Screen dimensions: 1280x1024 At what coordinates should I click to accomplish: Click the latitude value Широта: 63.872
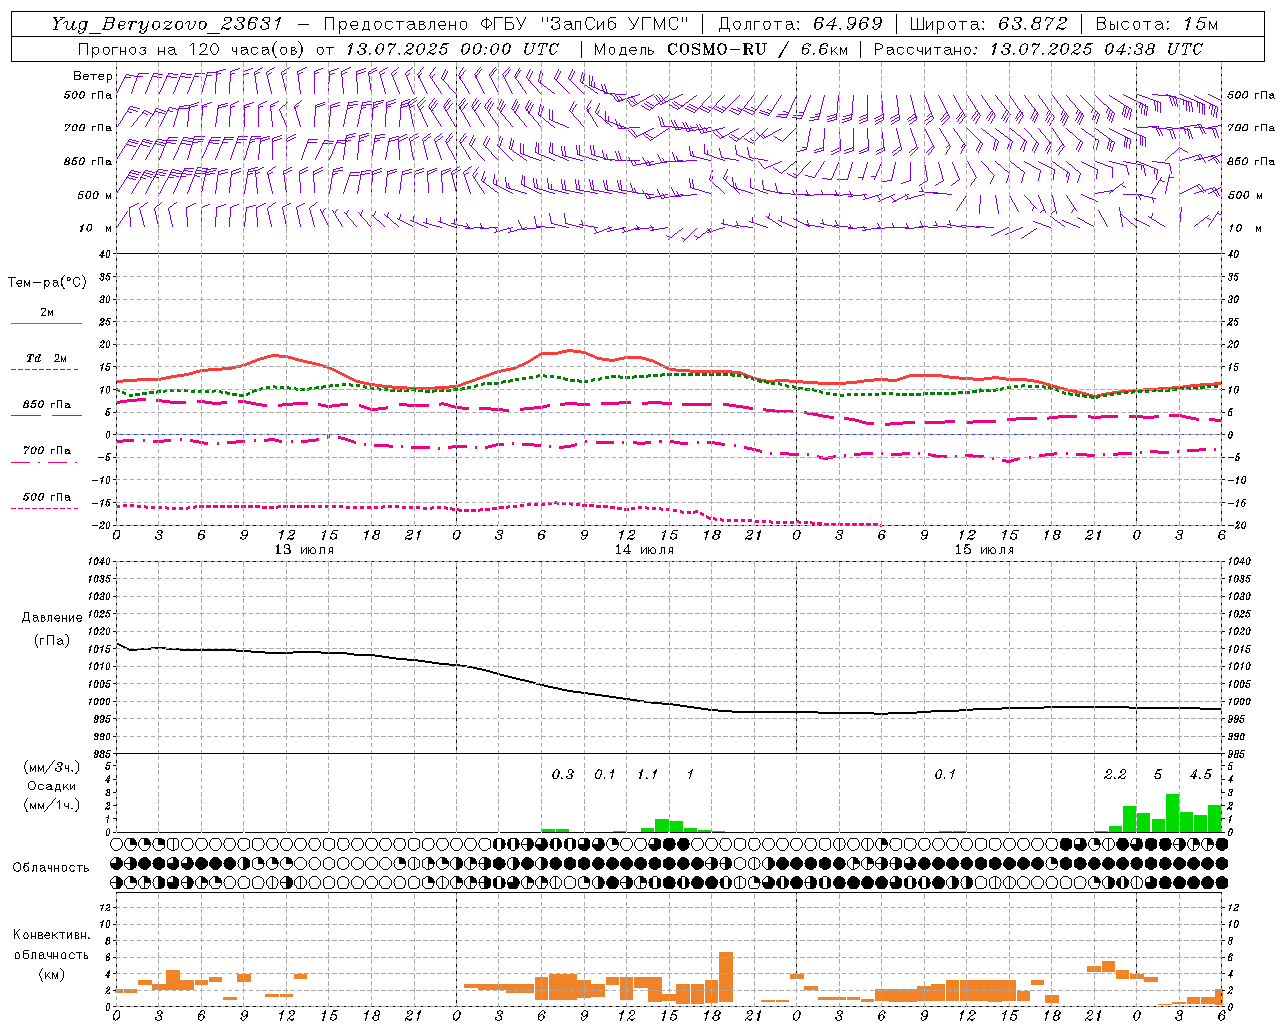pos(988,24)
